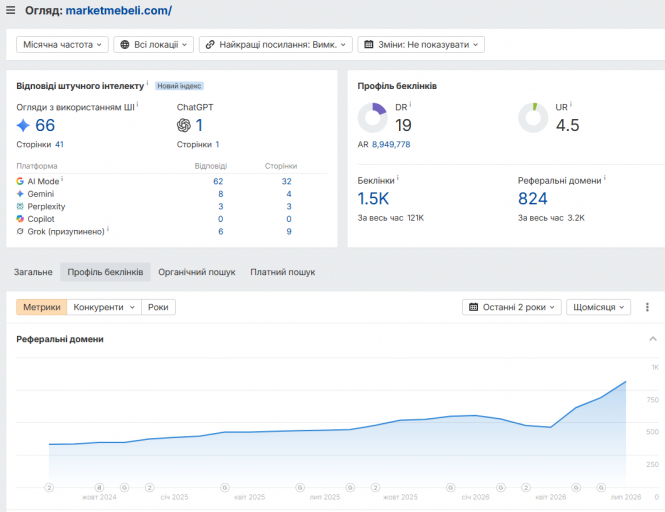665x512 pixels.
Task: Click the AI Overviews sparkle icon
Action: pos(23,126)
